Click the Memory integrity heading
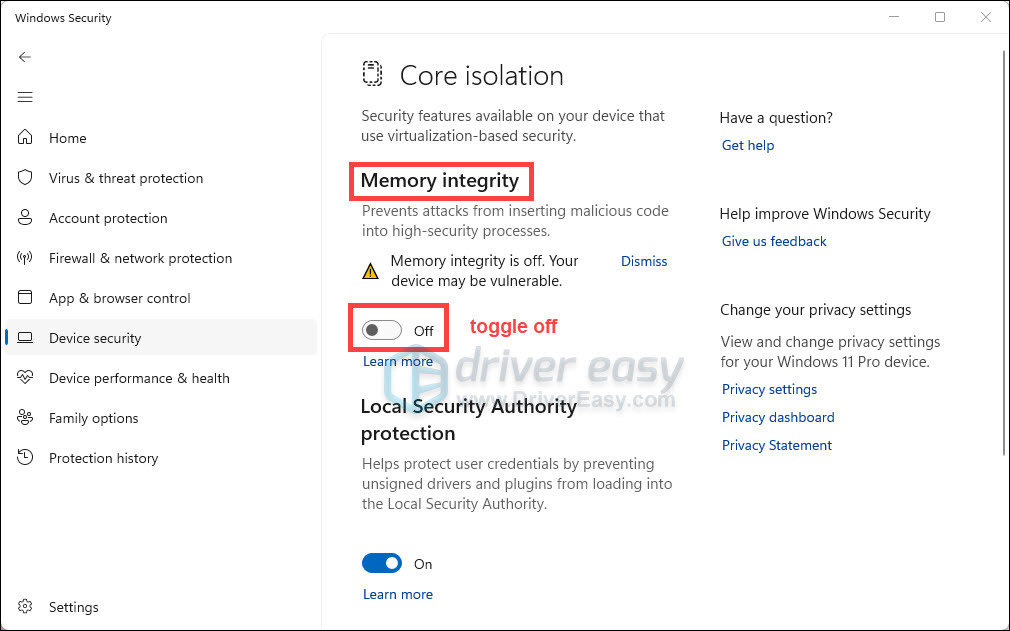The width and height of the screenshot is (1010, 631). pyautogui.click(x=440, y=181)
